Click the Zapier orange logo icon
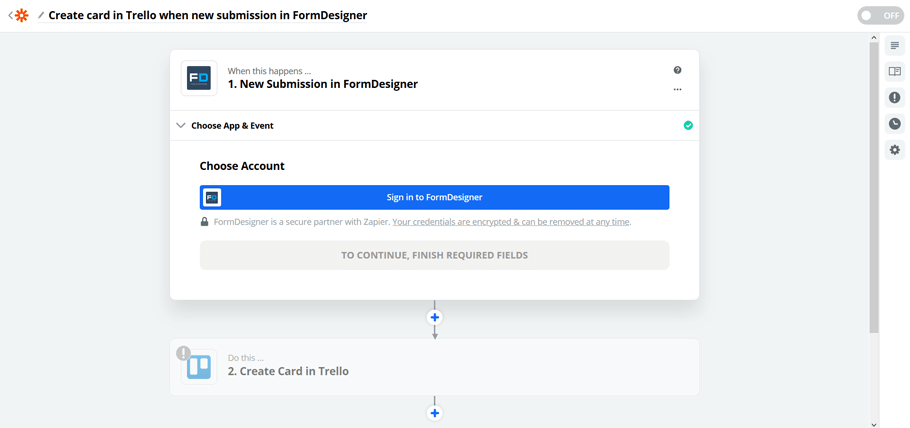Image resolution: width=910 pixels, height=428 pixels. point(21,16)
